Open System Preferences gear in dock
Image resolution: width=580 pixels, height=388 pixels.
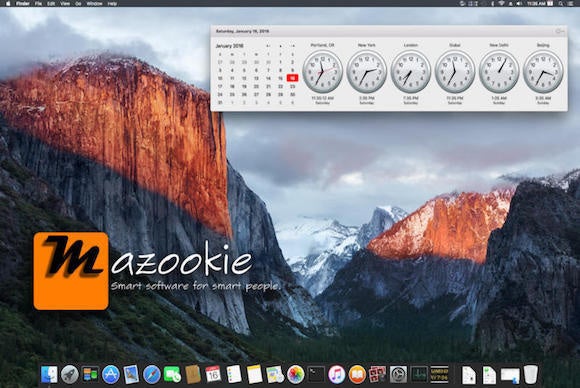click(x=398, y=375)
